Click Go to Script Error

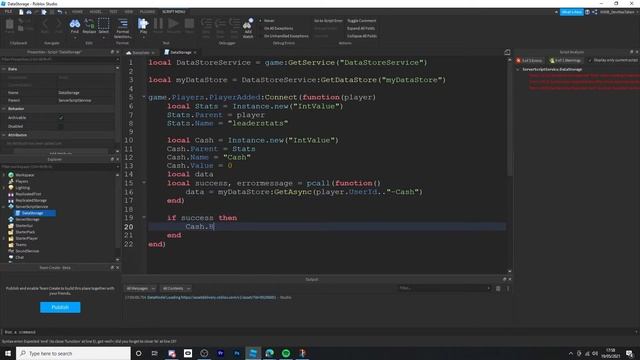(328, 20)
